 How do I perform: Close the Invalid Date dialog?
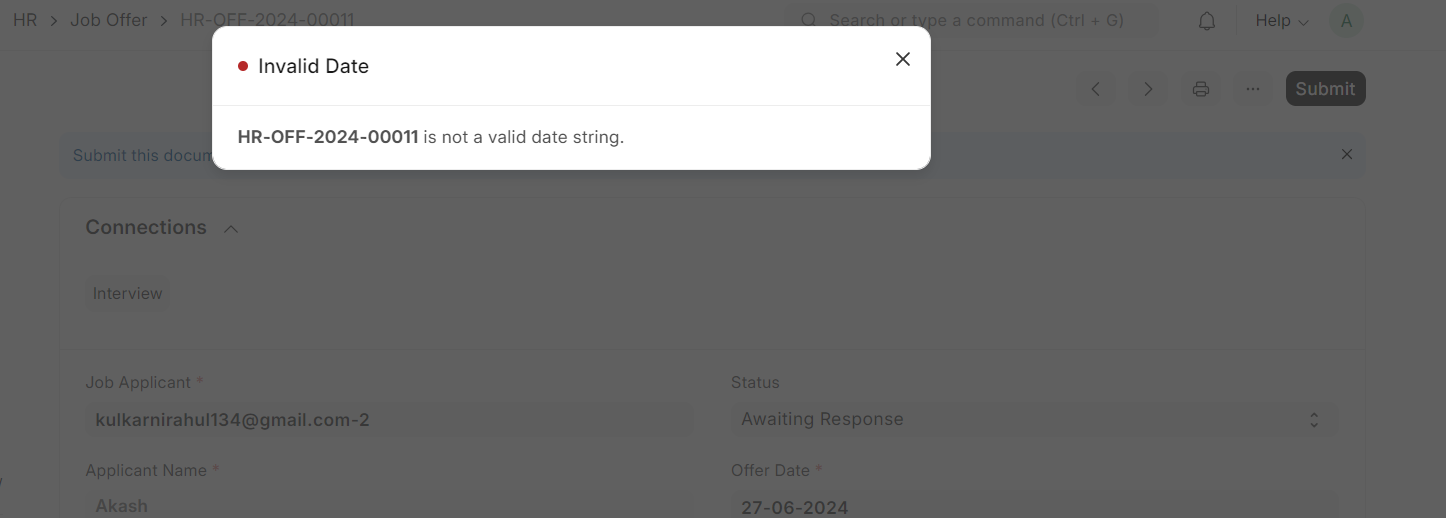902,59
